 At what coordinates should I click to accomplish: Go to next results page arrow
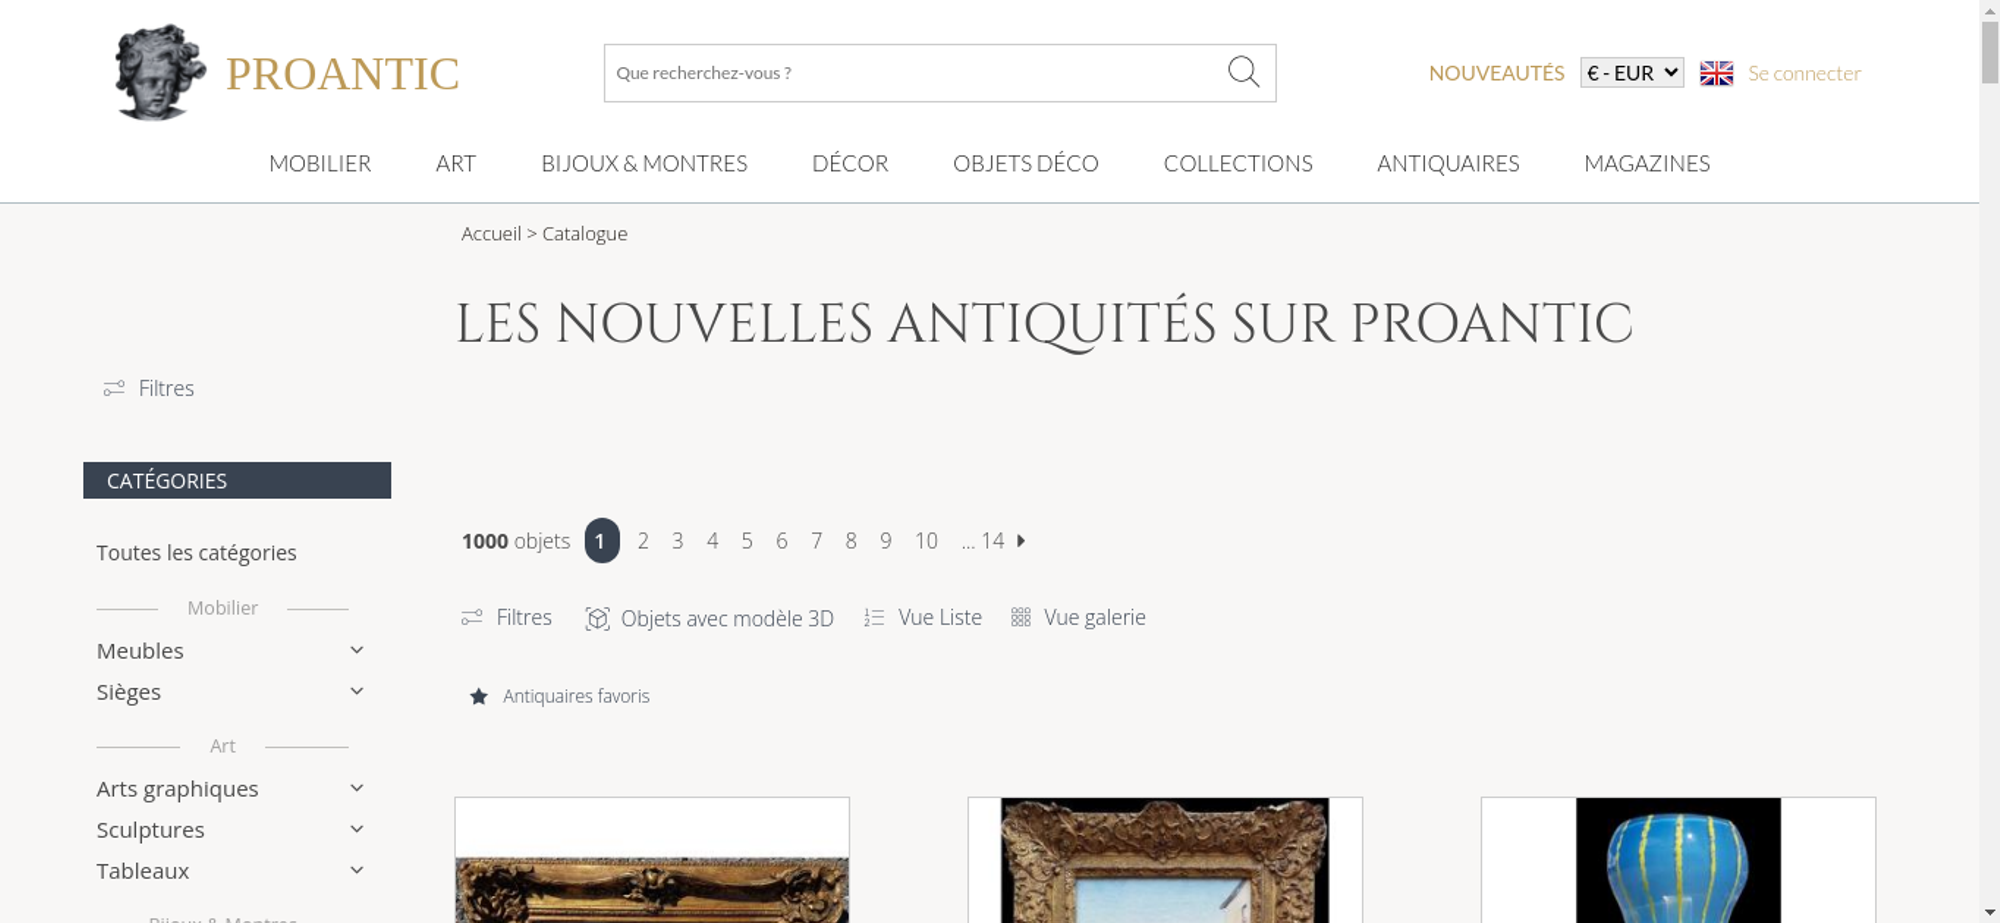pyautogui.click(x=1021, y=541)
